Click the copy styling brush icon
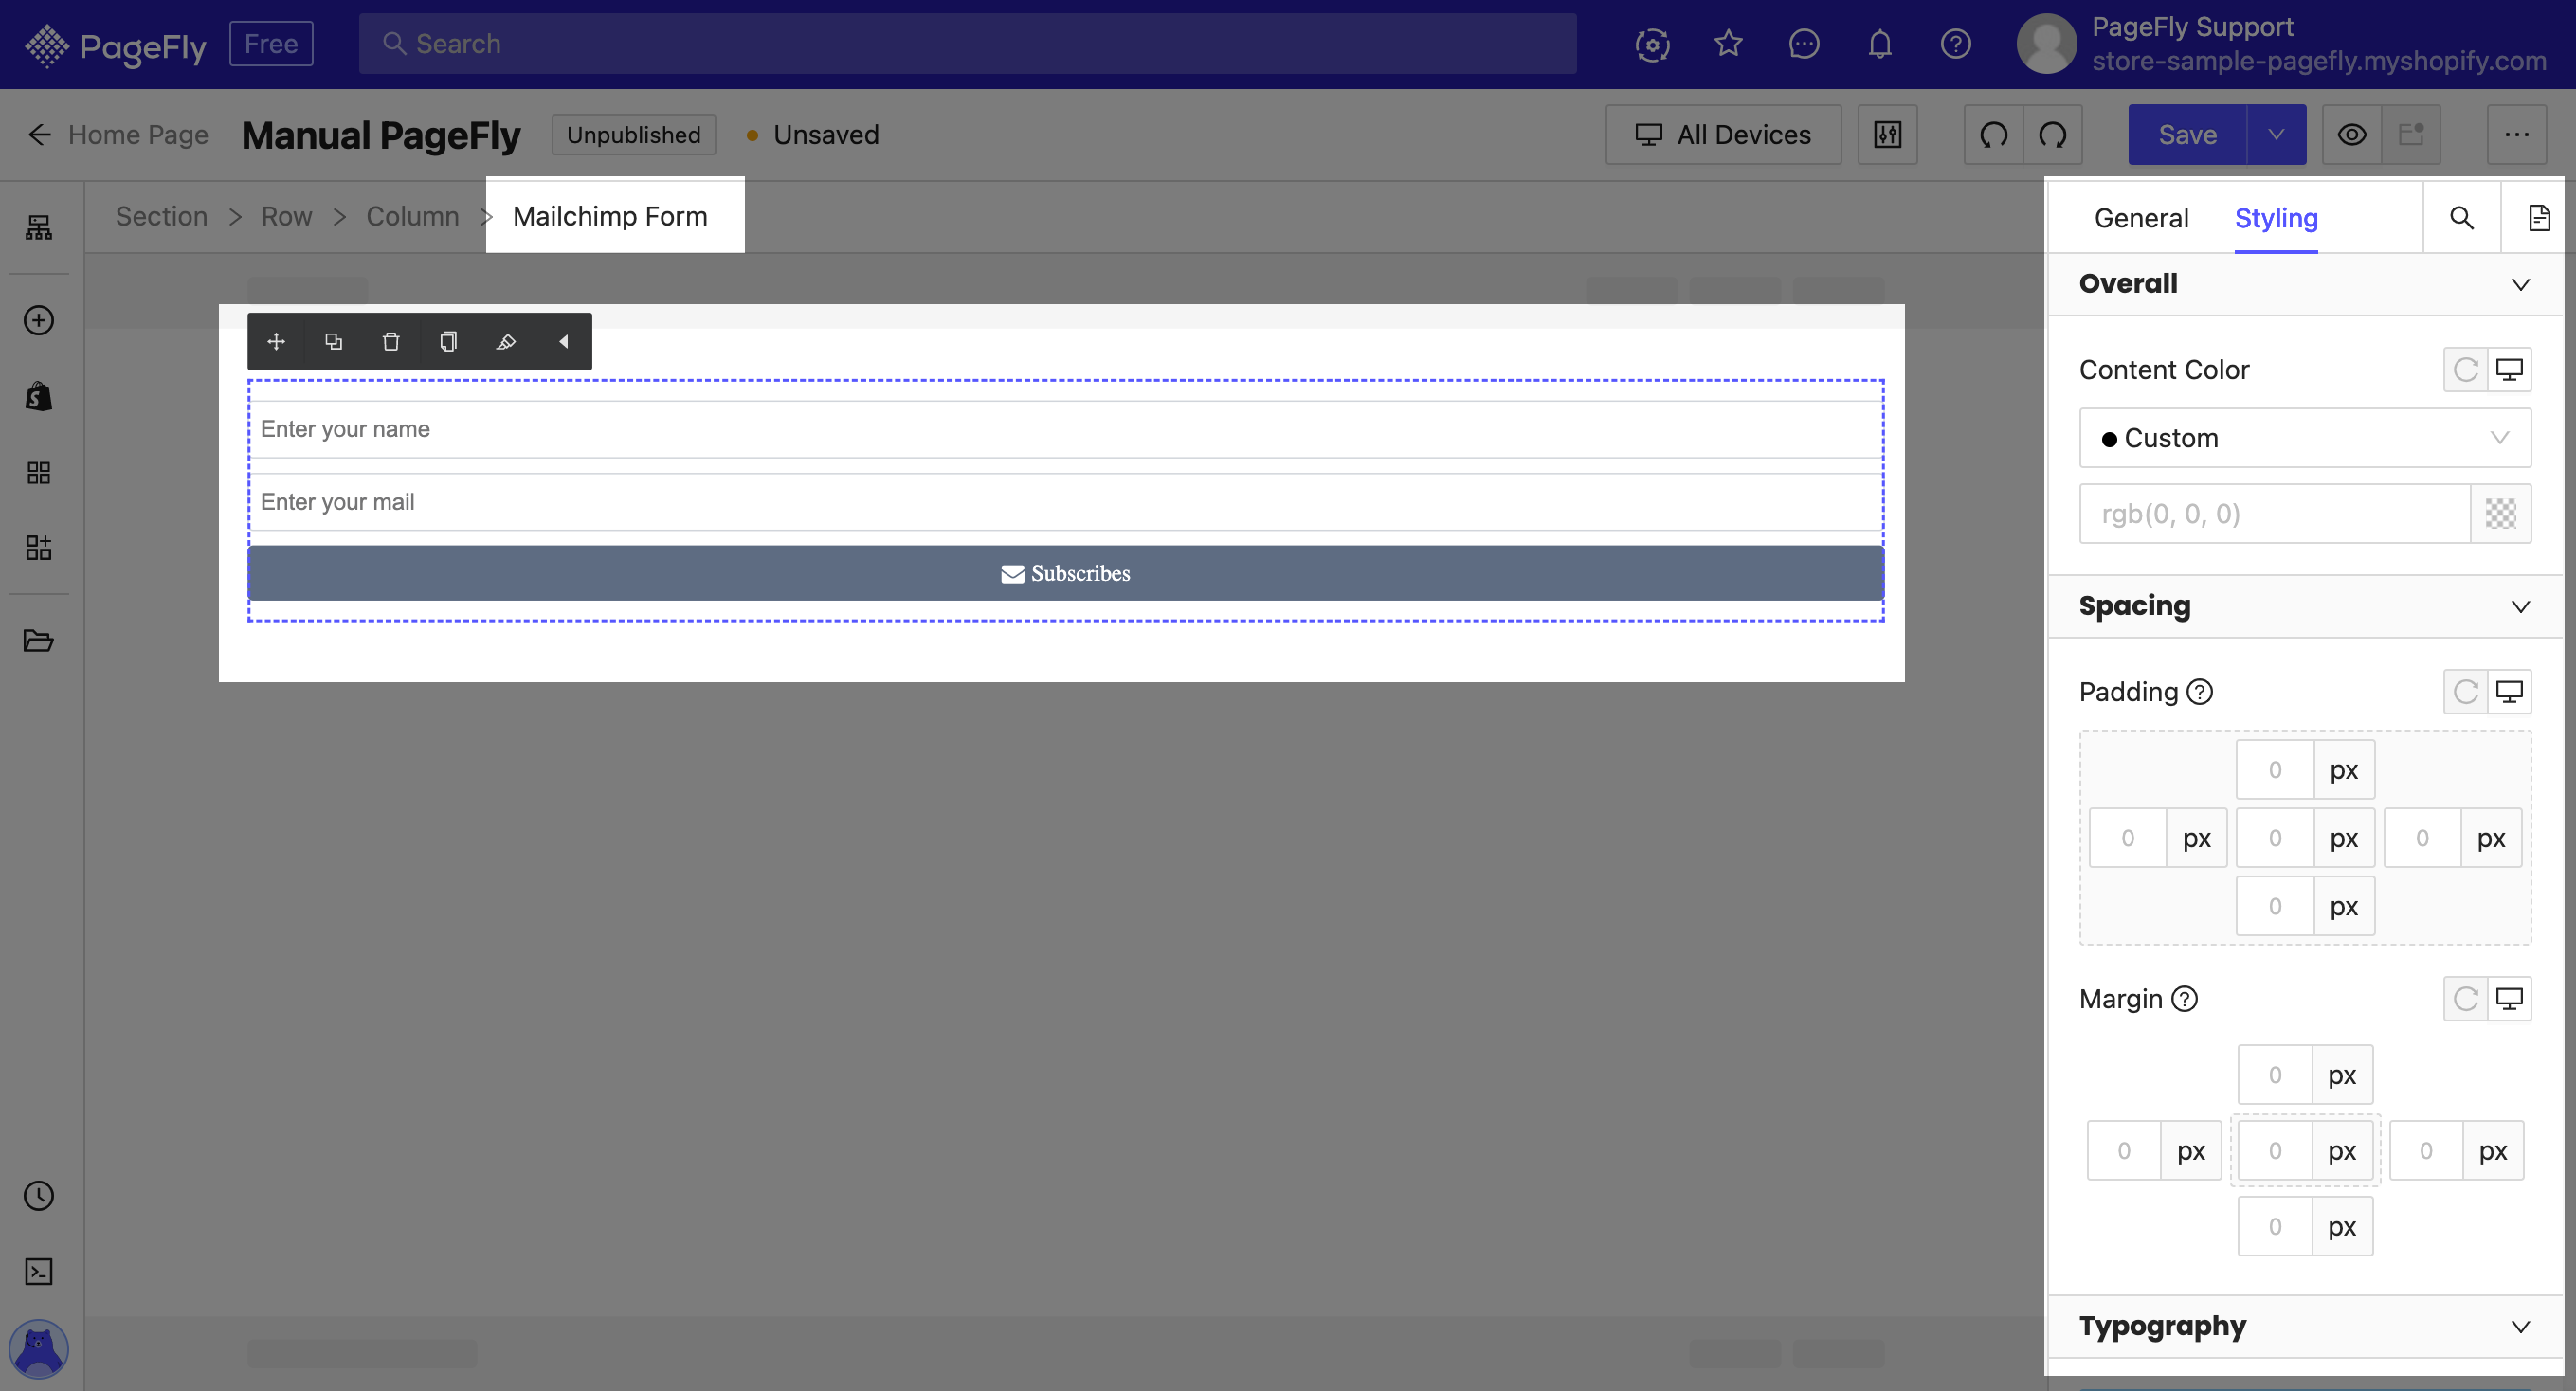Image resolution: width=2576 pixels, height=1391 pixels. [506, 342]
